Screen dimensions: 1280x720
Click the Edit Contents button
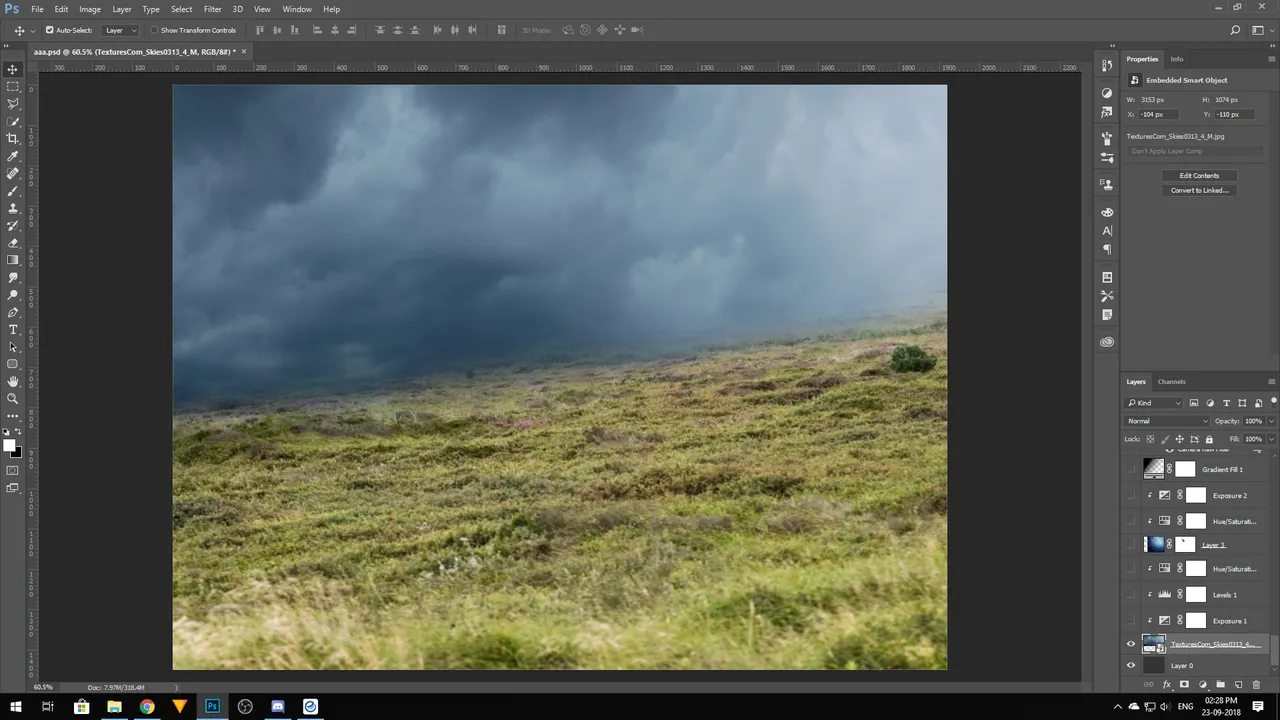1199,175
